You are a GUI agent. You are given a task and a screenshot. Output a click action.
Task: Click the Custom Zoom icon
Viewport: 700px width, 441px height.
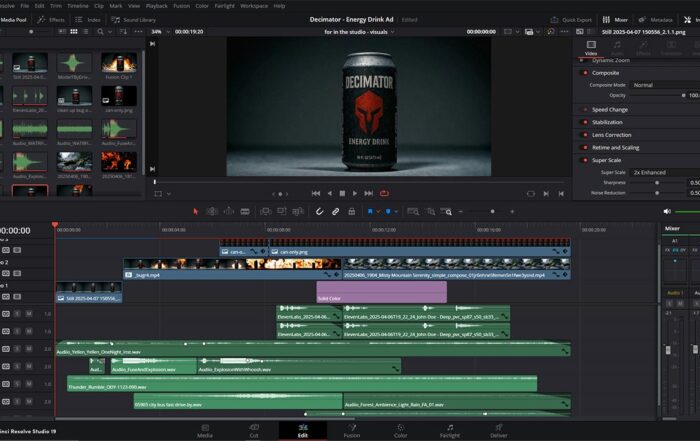click(x=446, y=212)
